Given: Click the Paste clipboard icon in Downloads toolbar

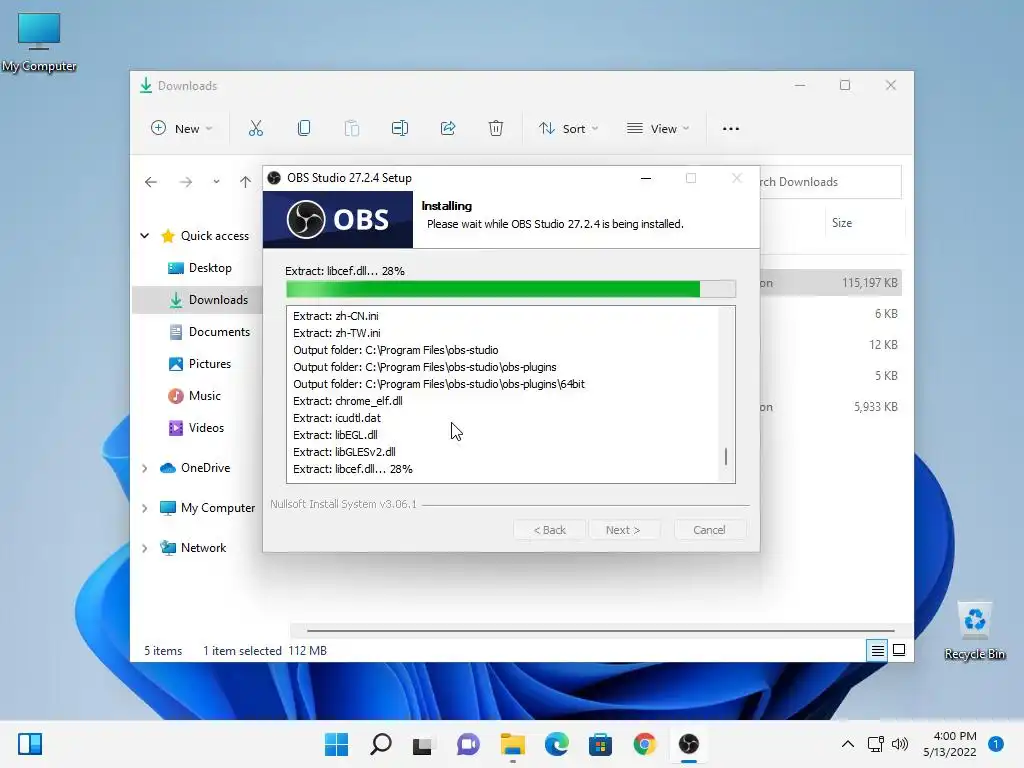Looking at the screenshot, I should pos(351,128).
